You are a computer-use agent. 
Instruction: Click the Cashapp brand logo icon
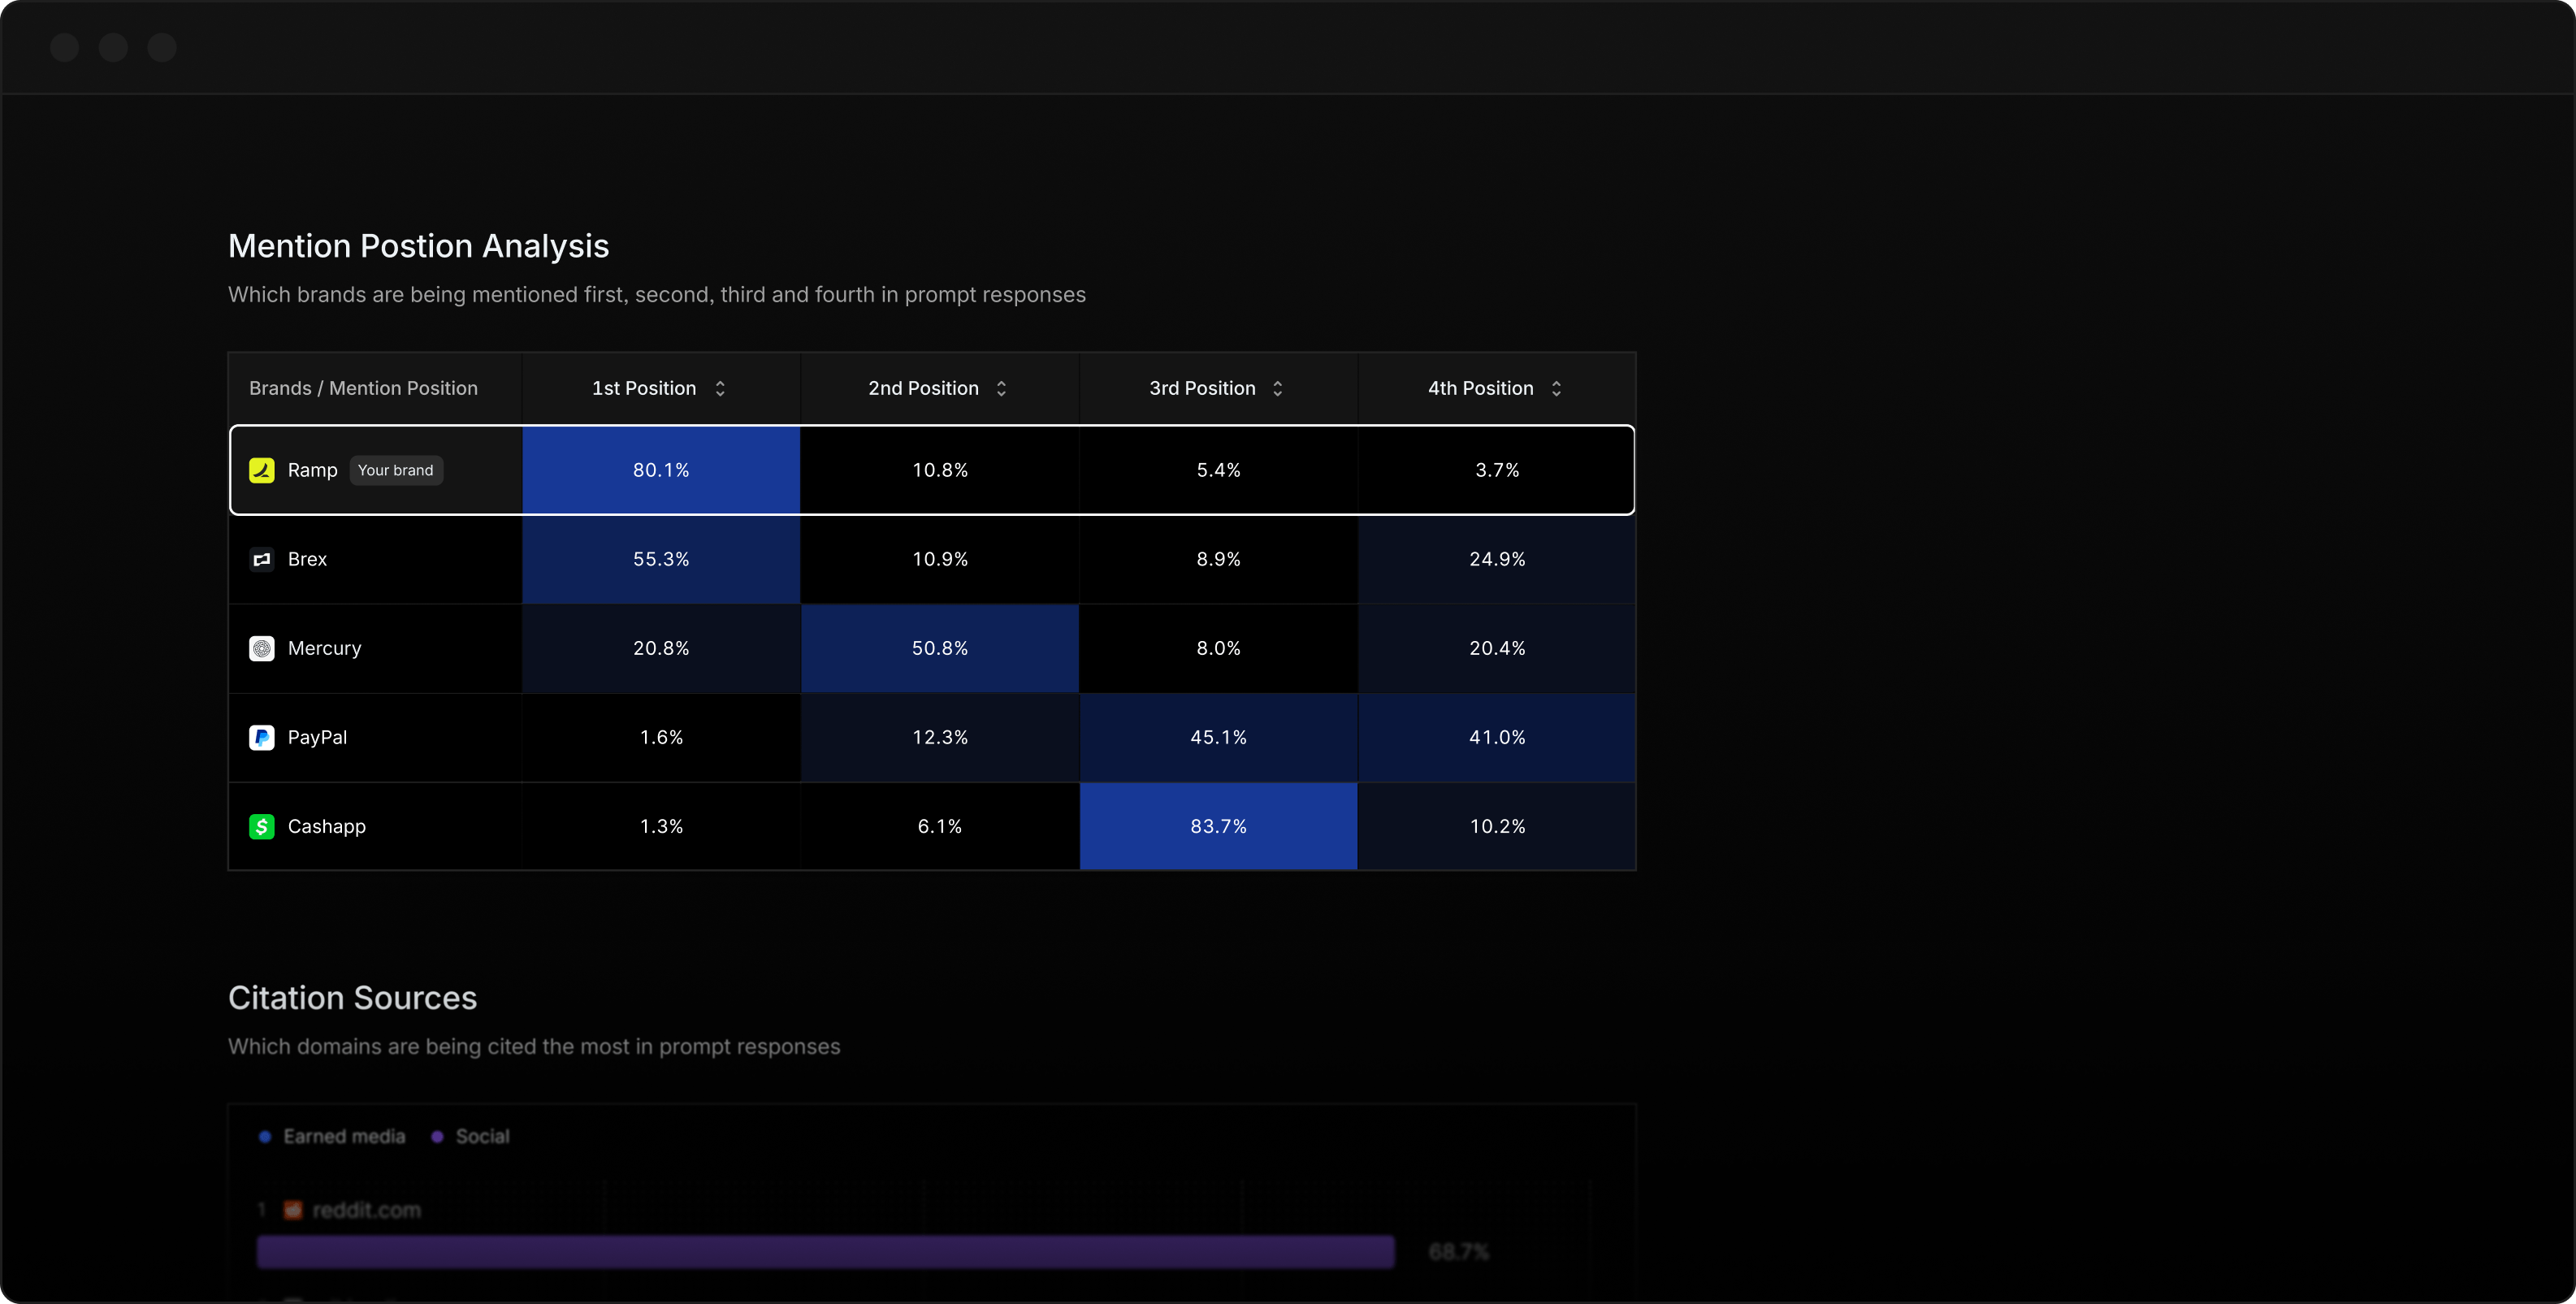pos(262,826)
